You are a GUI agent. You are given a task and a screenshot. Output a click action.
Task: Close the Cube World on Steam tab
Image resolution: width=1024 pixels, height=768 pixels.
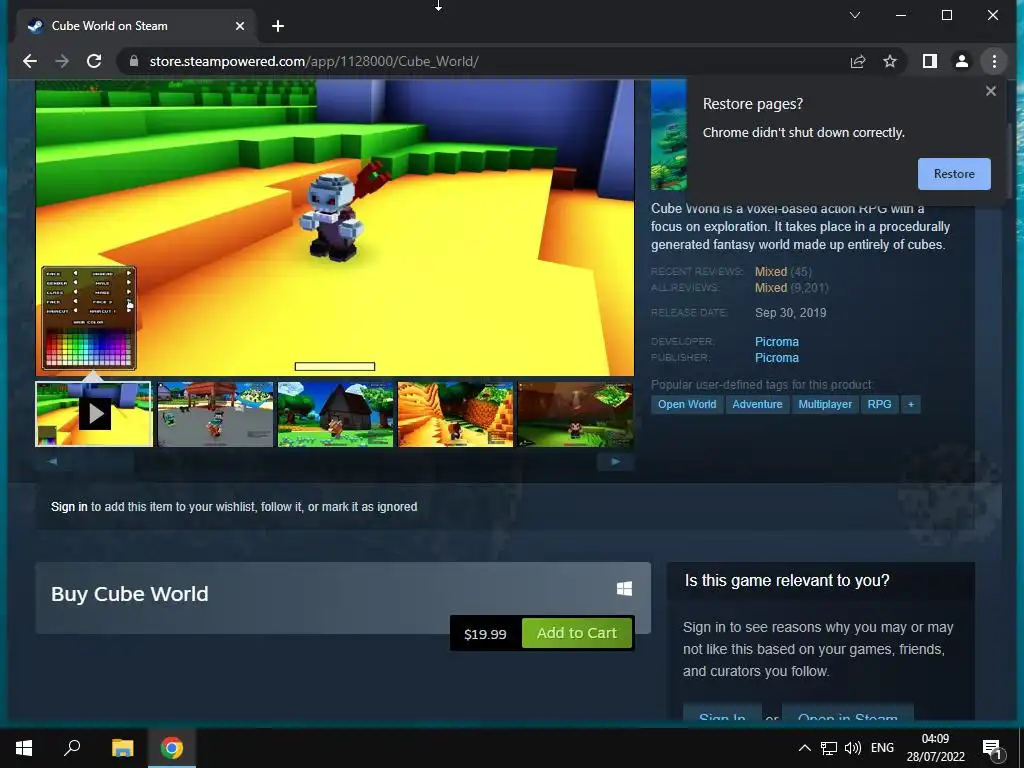240,26
